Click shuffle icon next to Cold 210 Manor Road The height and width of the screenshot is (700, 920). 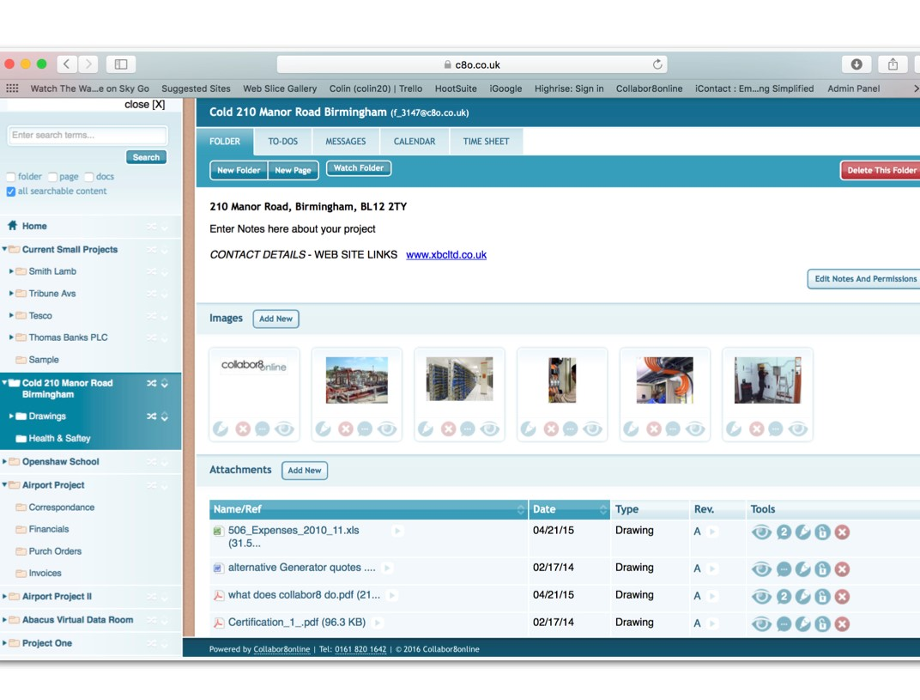(x=151, y=383)
